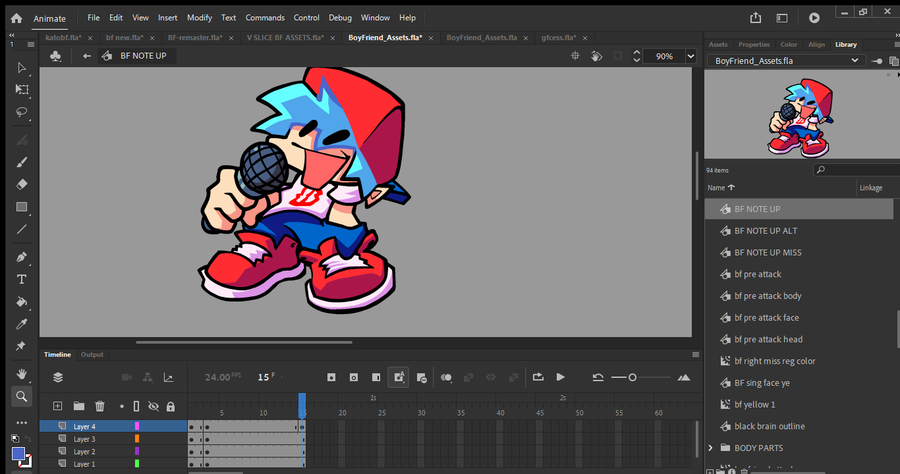Switch to gfcess.fla tab
Viewport: 900px width, 474px height.
(x=558, y=37)
